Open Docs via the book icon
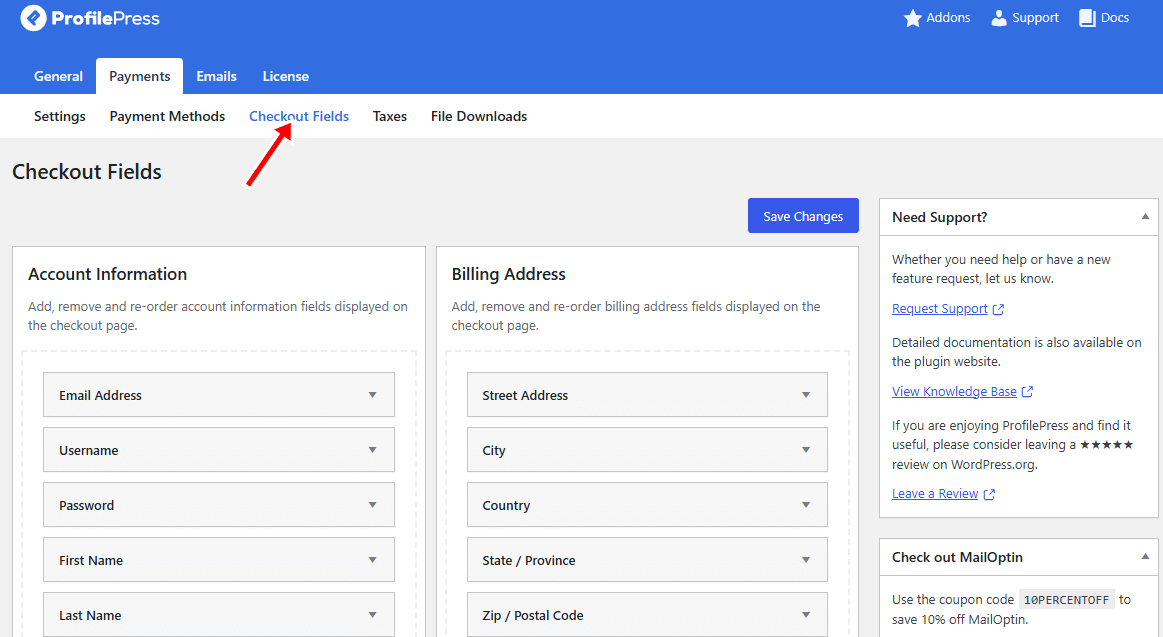The width and height of the screenshot is (1163, 637). click(x=1088, y=18)
